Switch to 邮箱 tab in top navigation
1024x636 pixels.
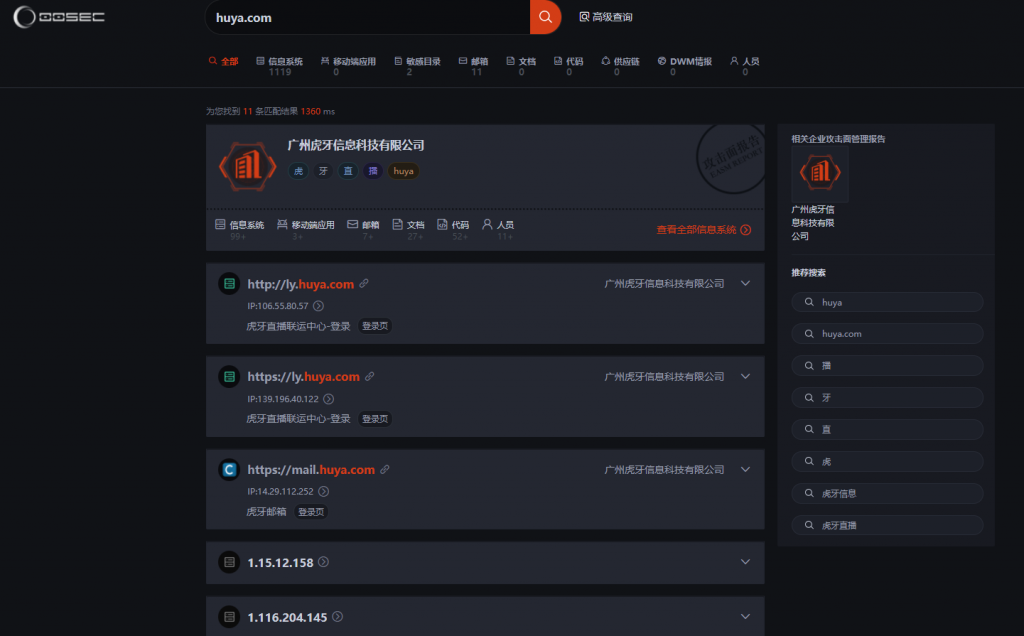click(473, 66)
